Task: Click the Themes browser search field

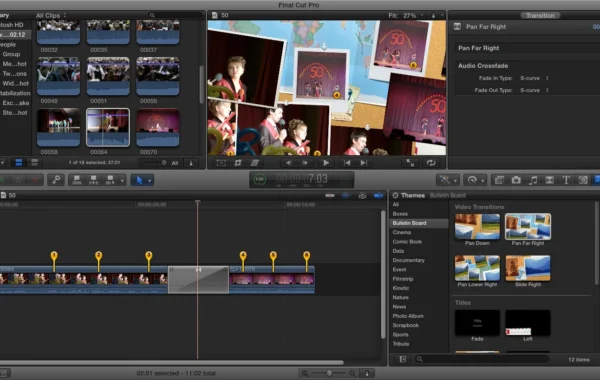Action: [482, 359]
